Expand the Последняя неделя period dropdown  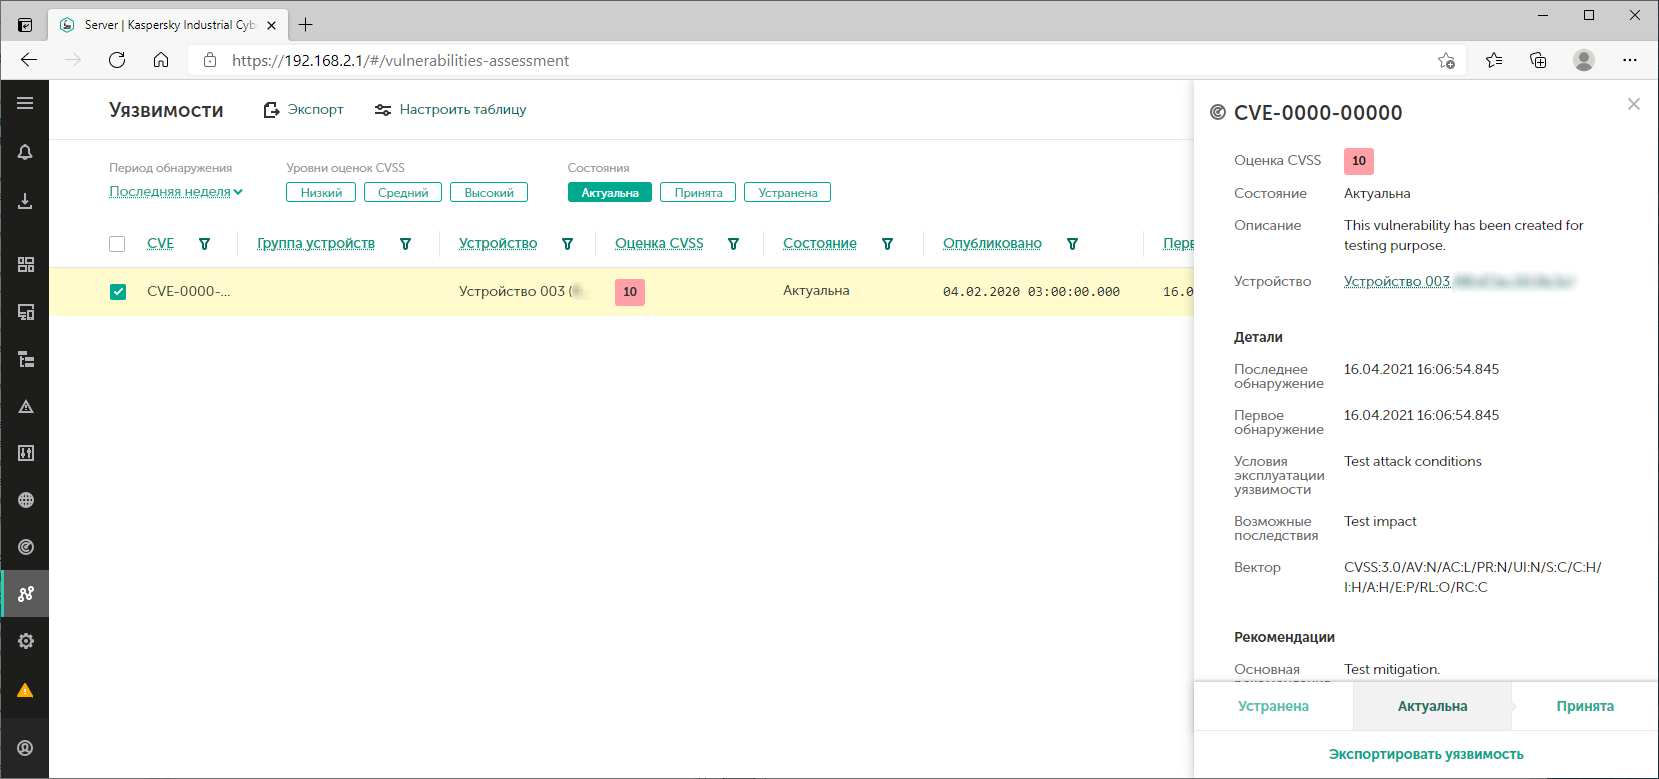pos(176,192)
